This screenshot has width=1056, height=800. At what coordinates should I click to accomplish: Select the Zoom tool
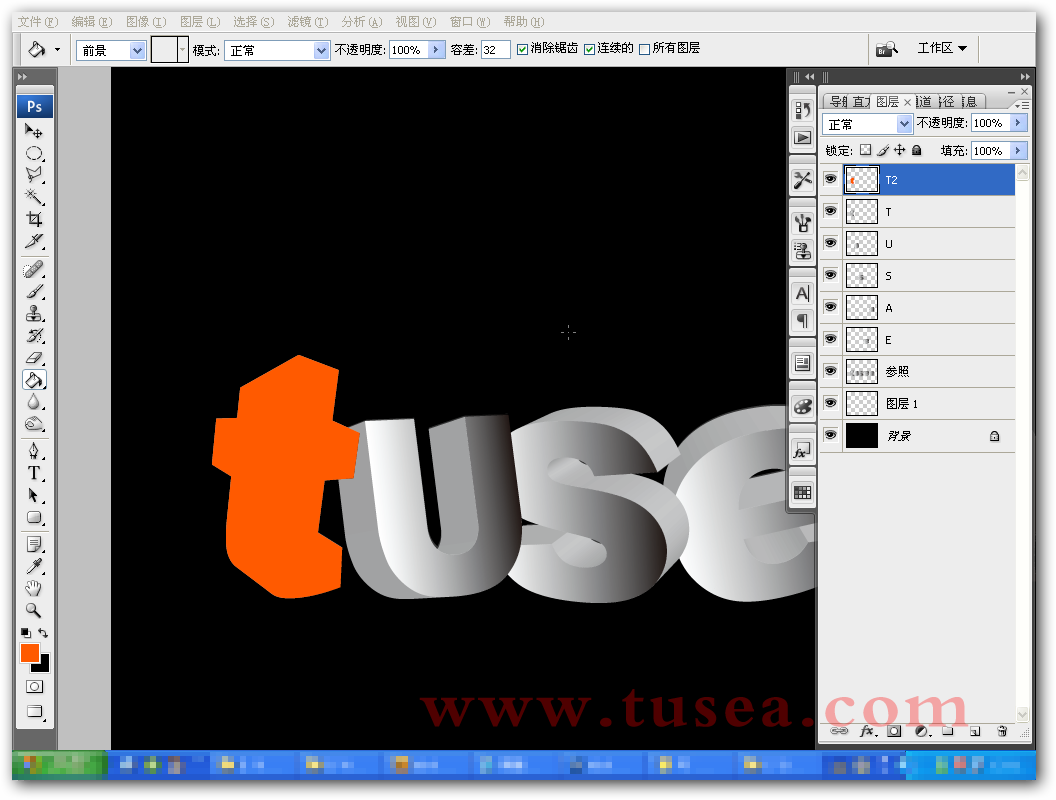[x=34, y=611]
